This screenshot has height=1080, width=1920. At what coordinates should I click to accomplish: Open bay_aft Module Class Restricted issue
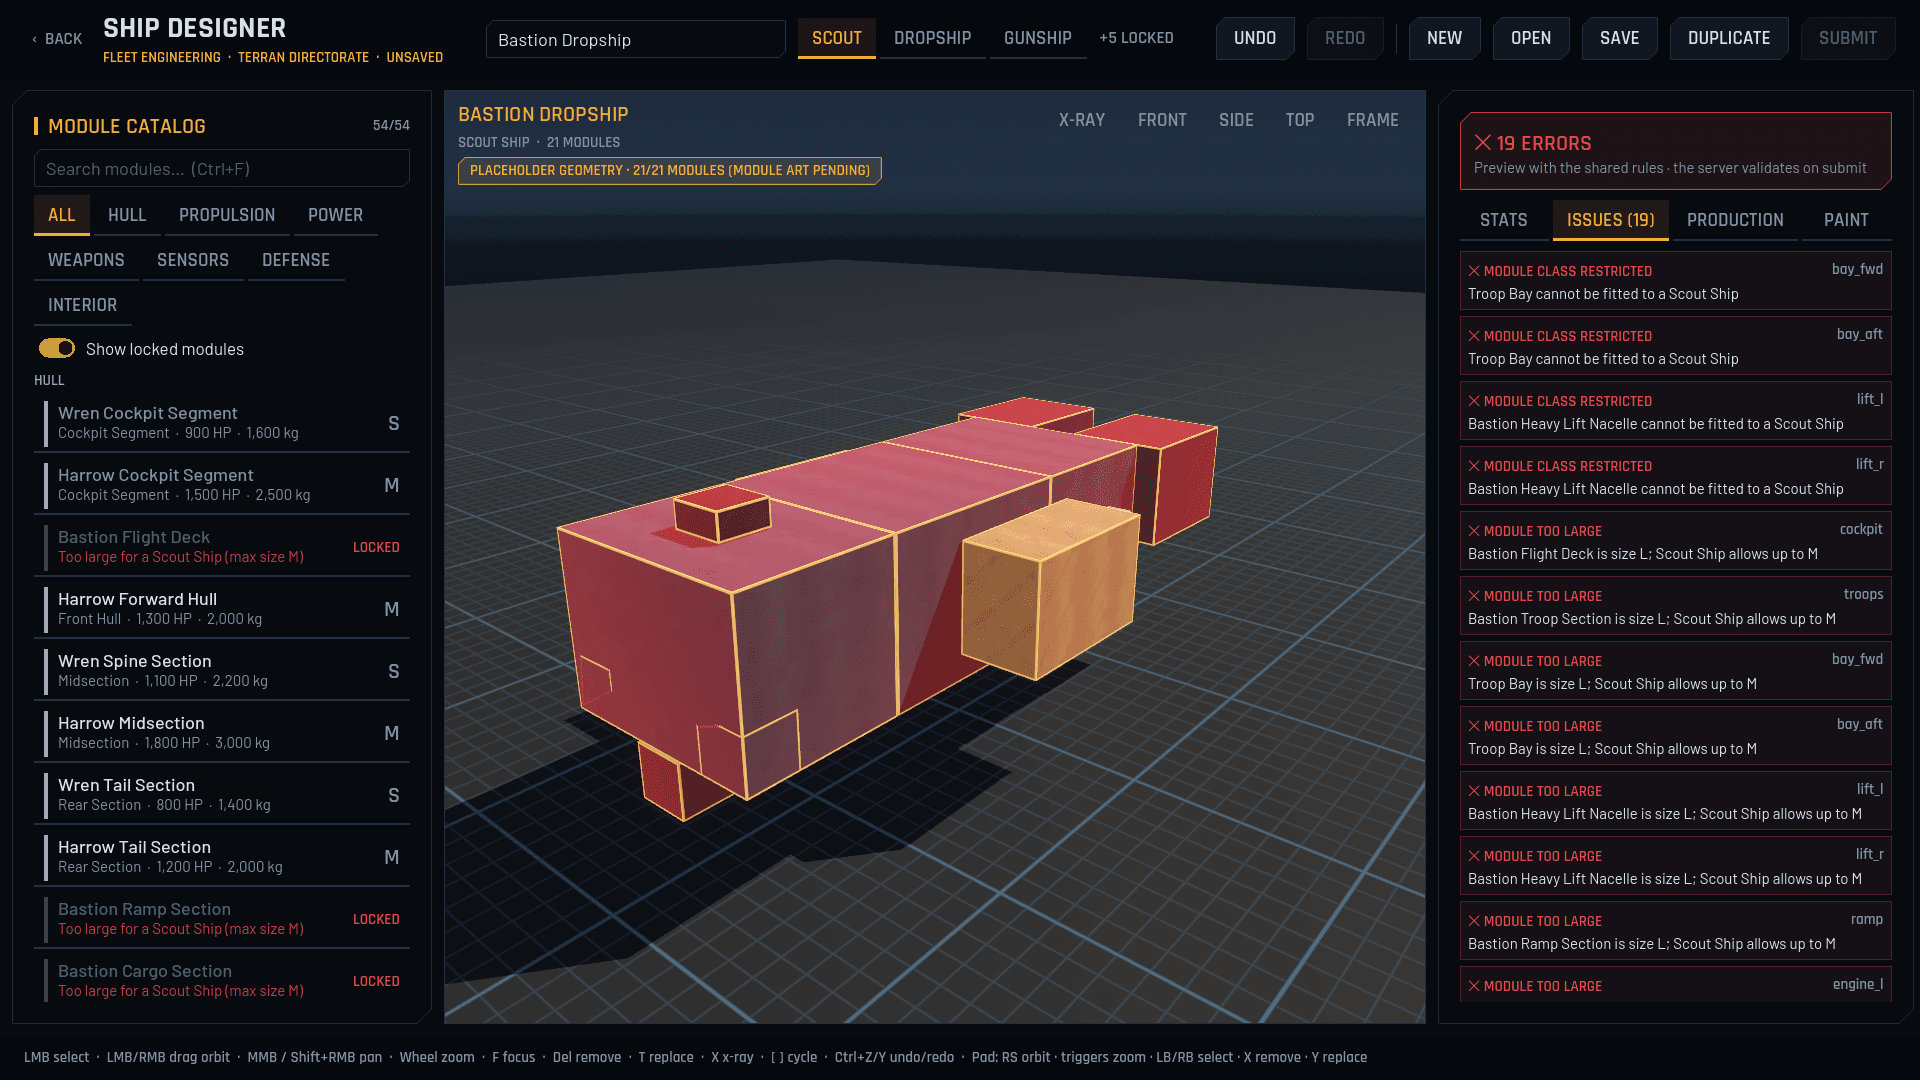1675,346
